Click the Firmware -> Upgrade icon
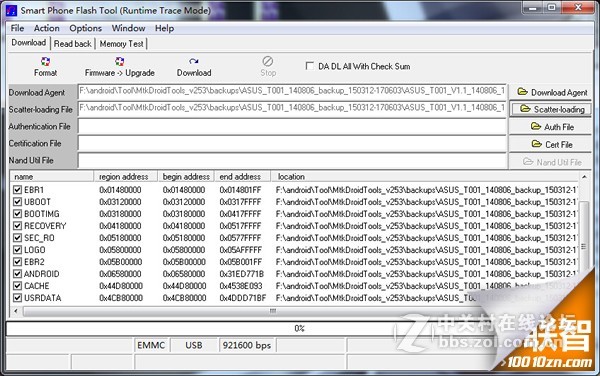600x376 pixels. pos(119,61)
